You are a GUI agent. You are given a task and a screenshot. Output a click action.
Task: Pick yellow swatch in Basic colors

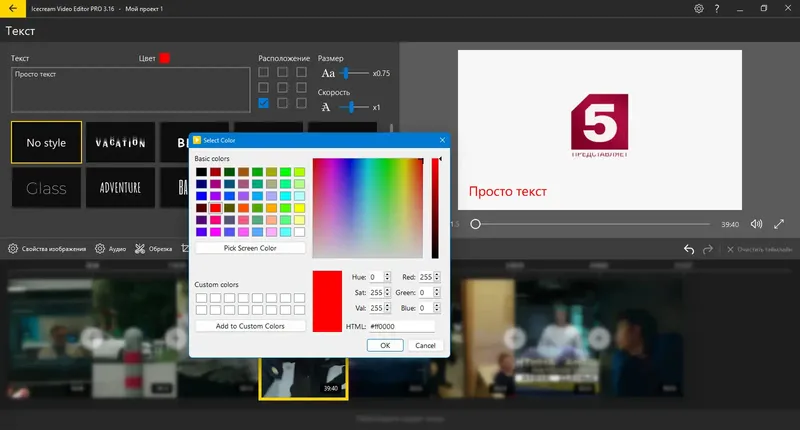pos(299,208)
